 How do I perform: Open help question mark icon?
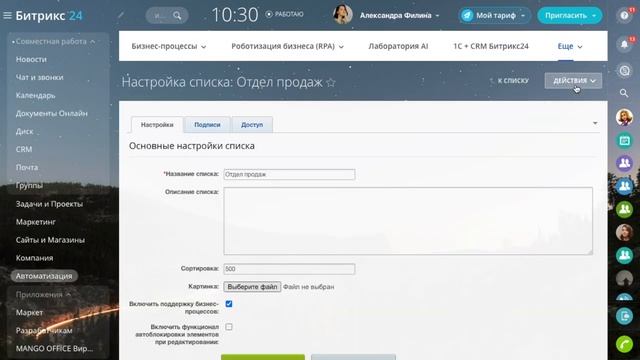pos(624,16)
